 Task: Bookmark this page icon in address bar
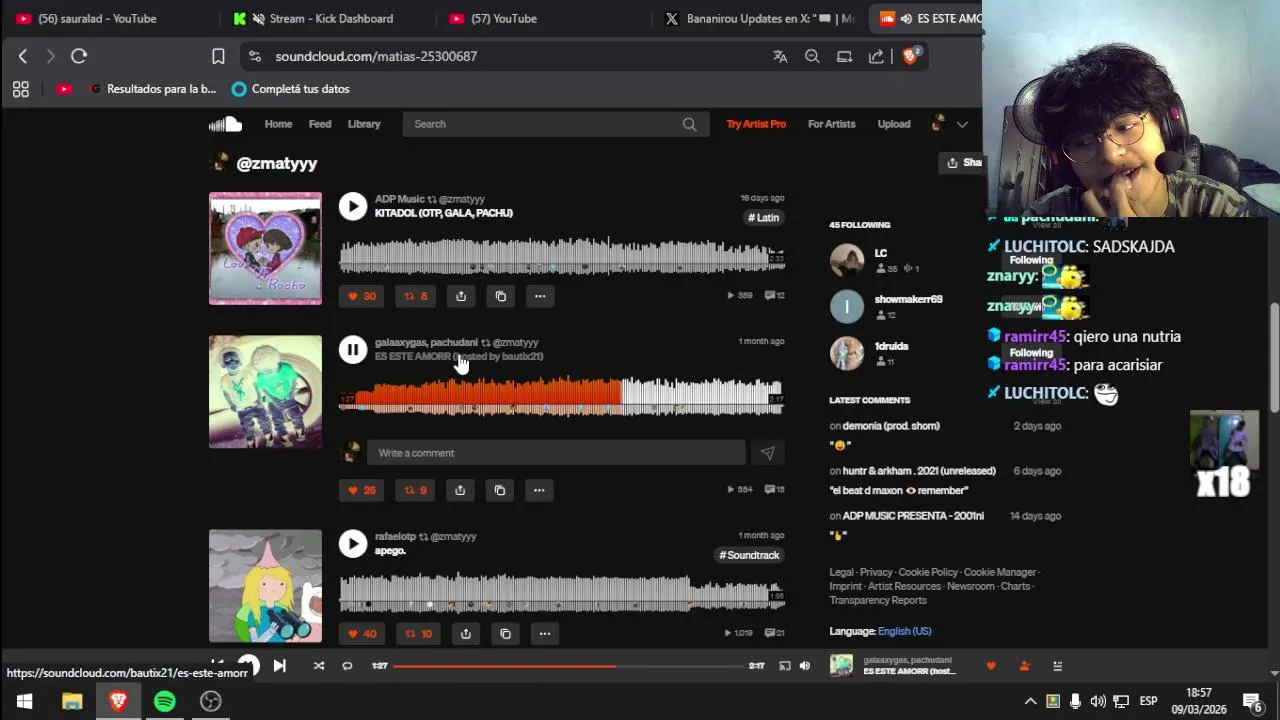tap(218, 56)
